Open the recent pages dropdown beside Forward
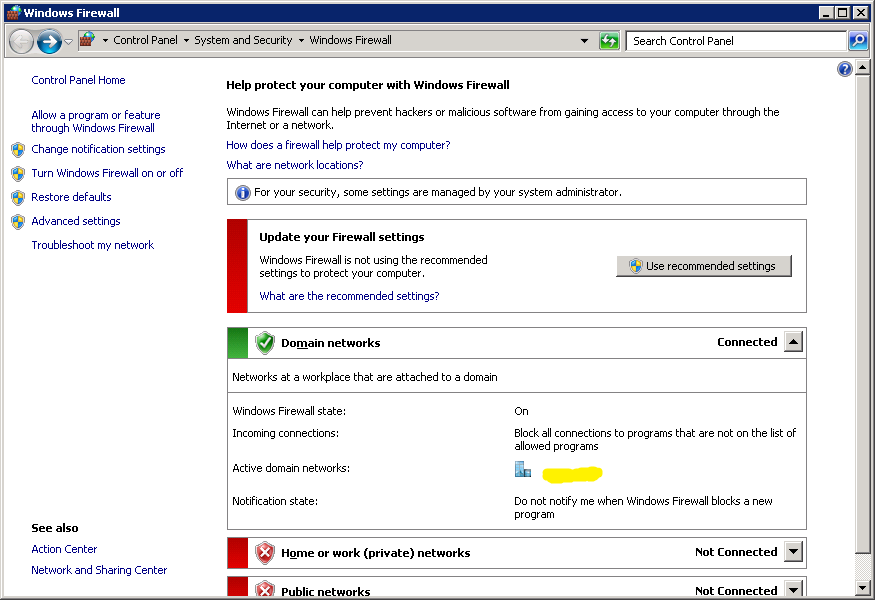This screenshot has height=600, width=880. pyautogui.click(x=68, y=42)
